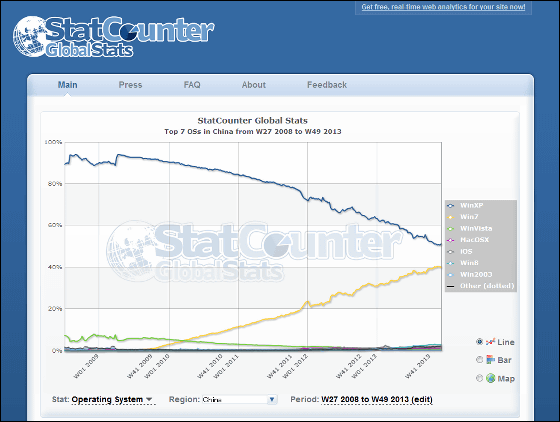Click the Other (dotted) legend marker
Image resolution: width=560 pixels, height=422 pixels.
(451, 286)
